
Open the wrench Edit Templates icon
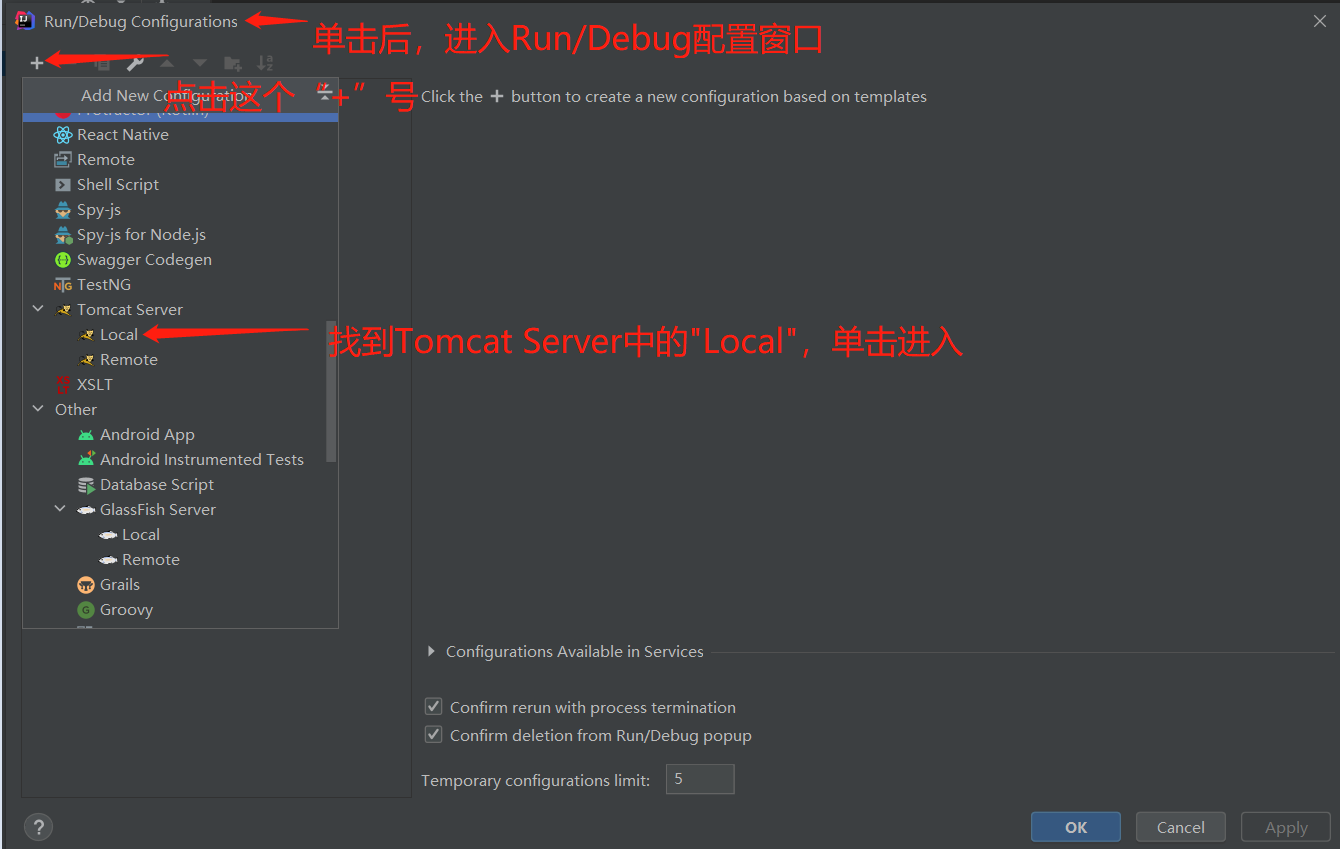click(135, 63)
